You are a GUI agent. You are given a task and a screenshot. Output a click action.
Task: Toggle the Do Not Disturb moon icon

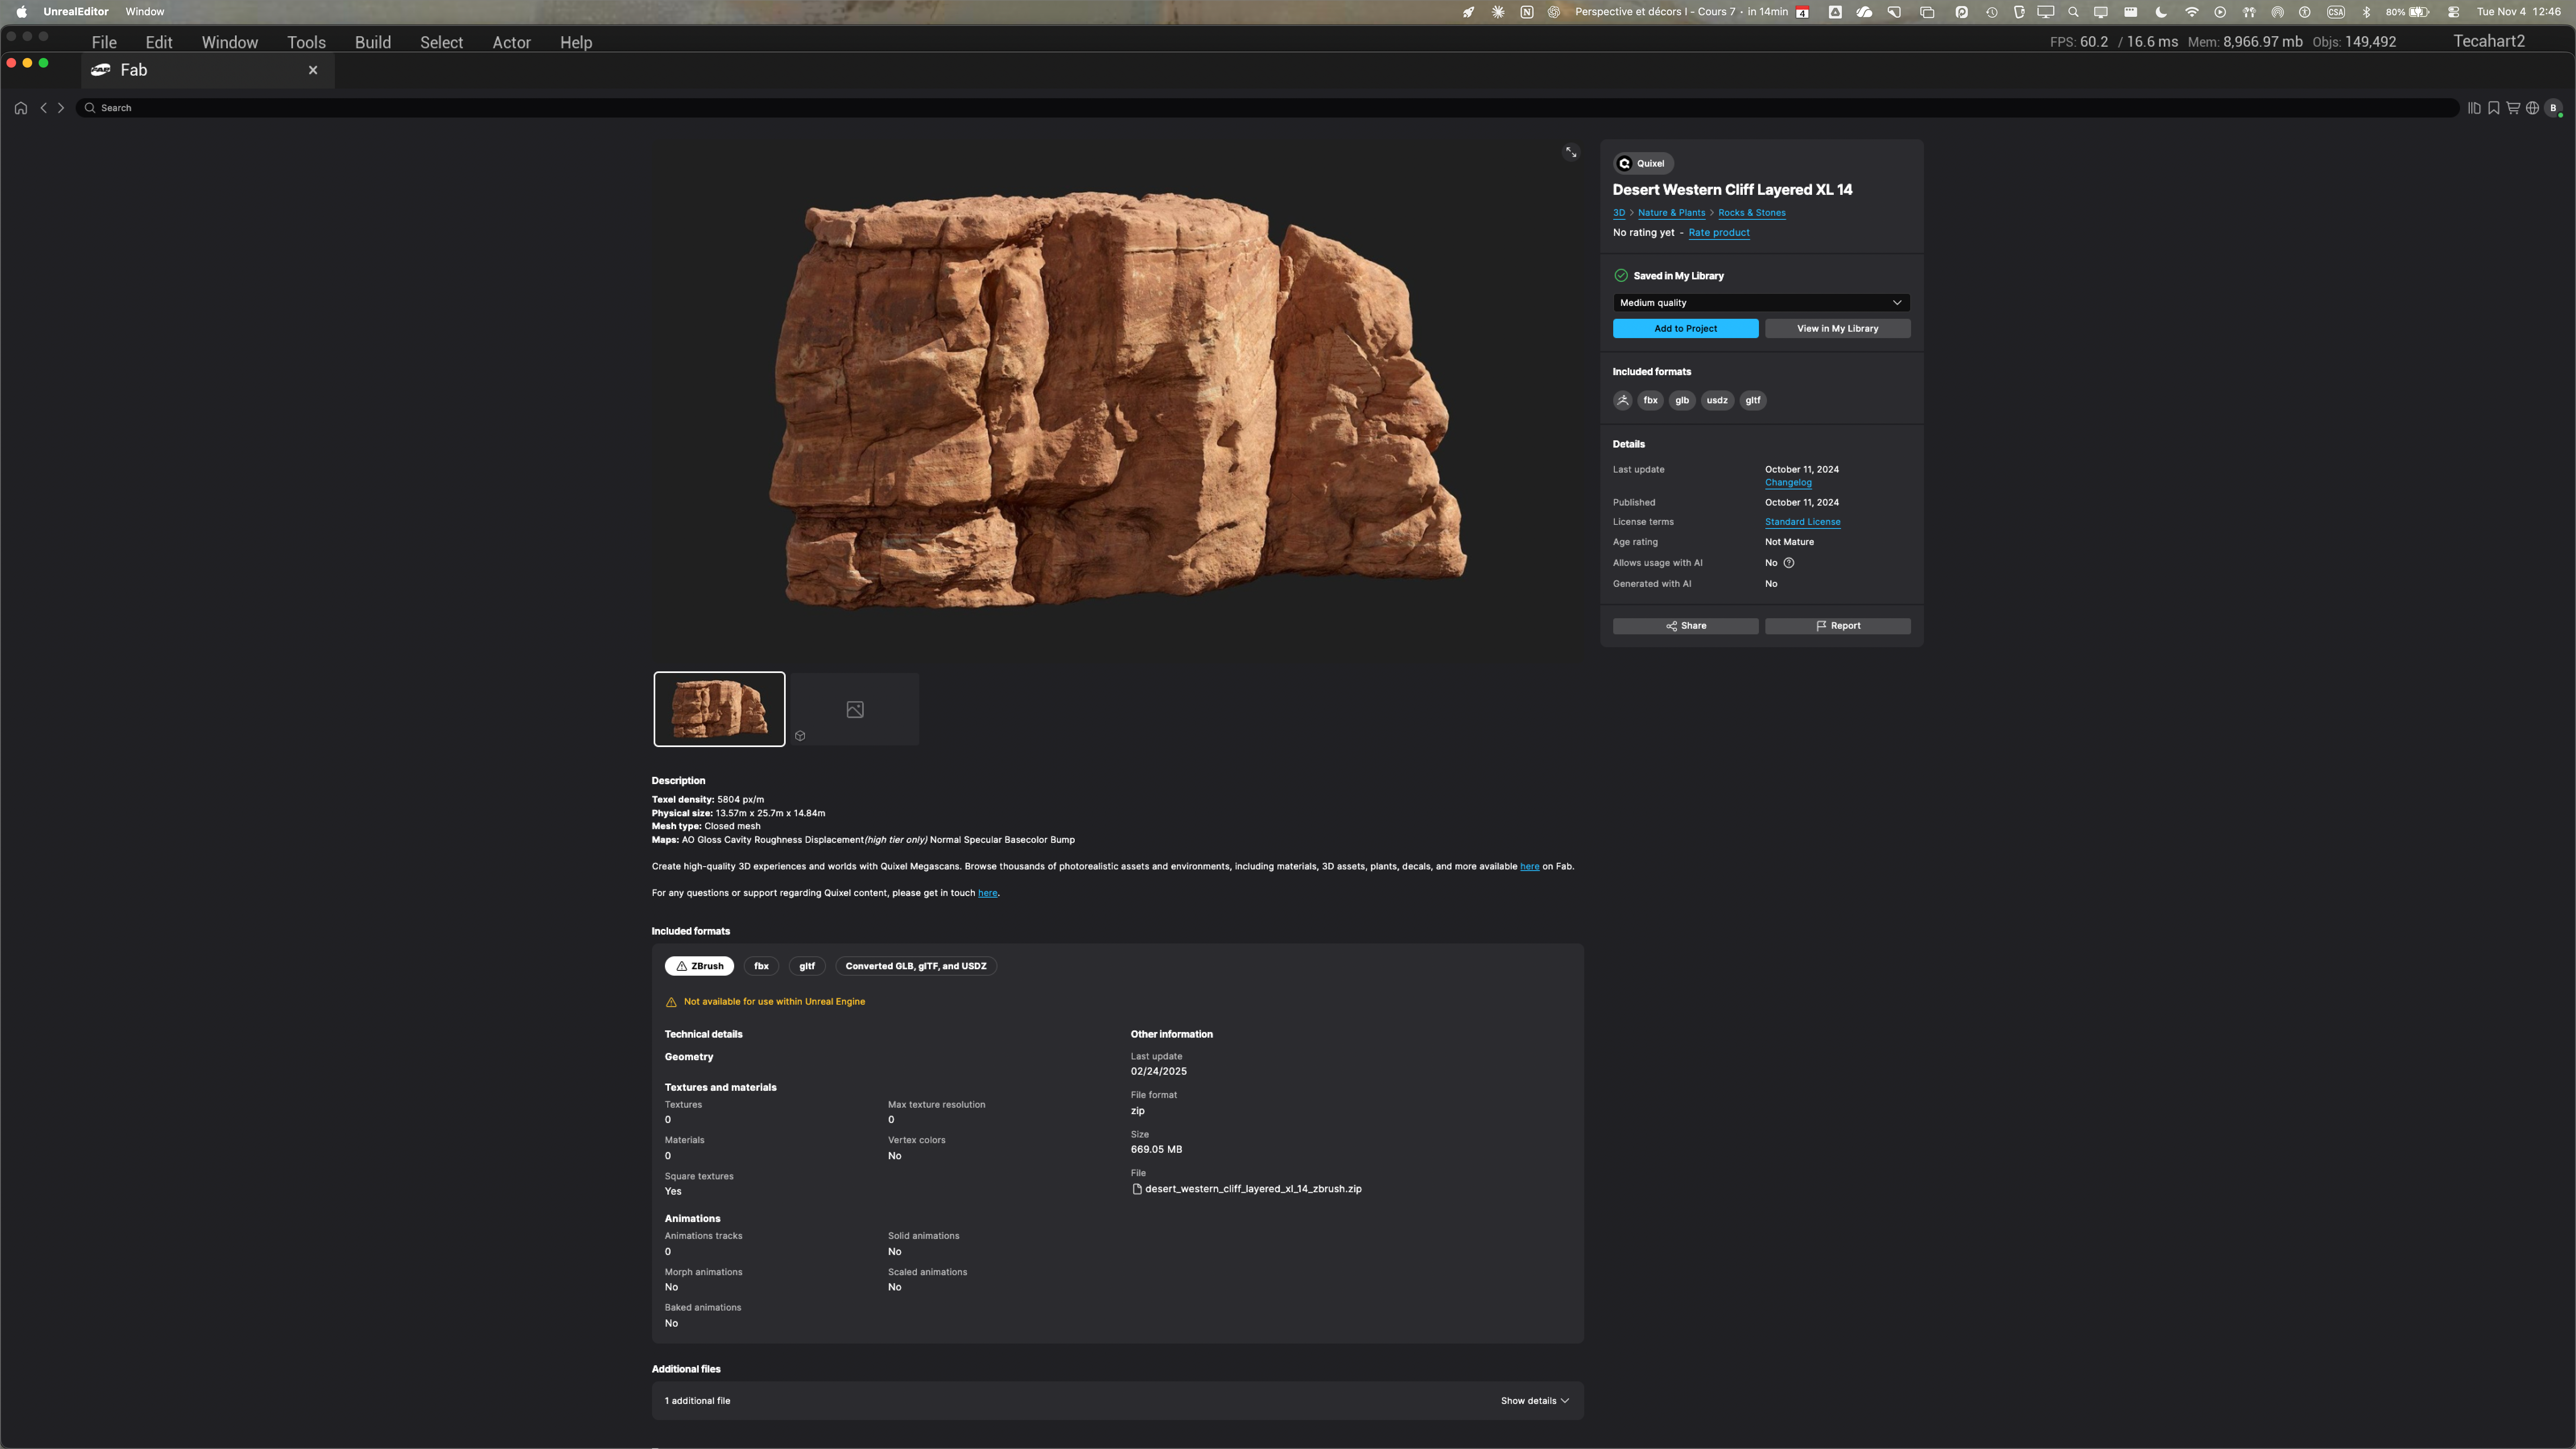[x=2161, y=12]
